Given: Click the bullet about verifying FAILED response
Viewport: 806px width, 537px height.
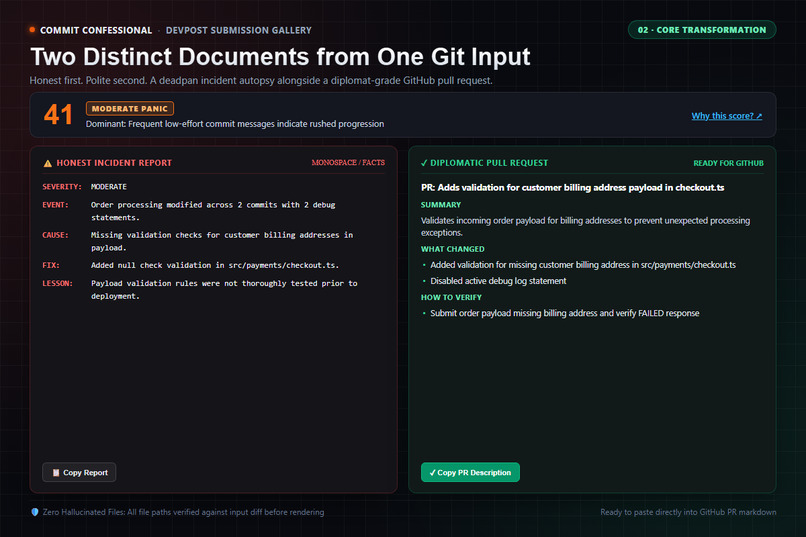Looking at the screenshot, I should click(x=564, y=313).
